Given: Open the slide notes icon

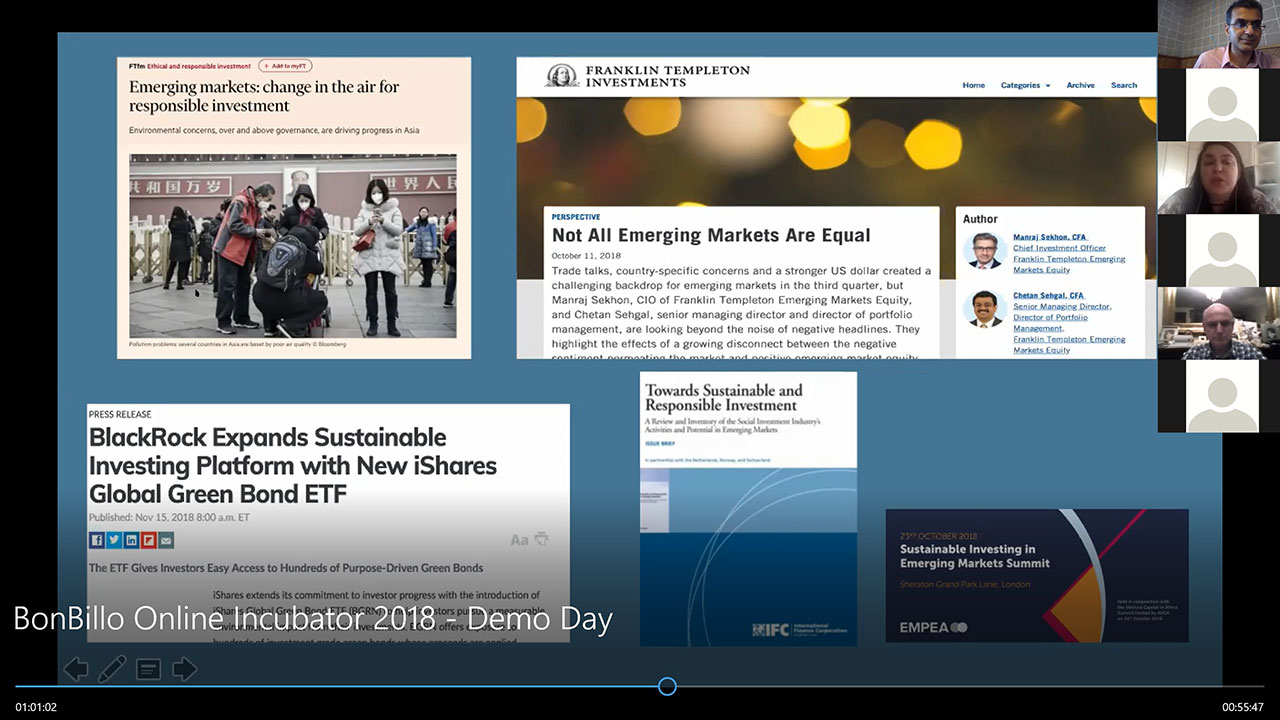Looking at the screenshot, I should click(148, 669).
